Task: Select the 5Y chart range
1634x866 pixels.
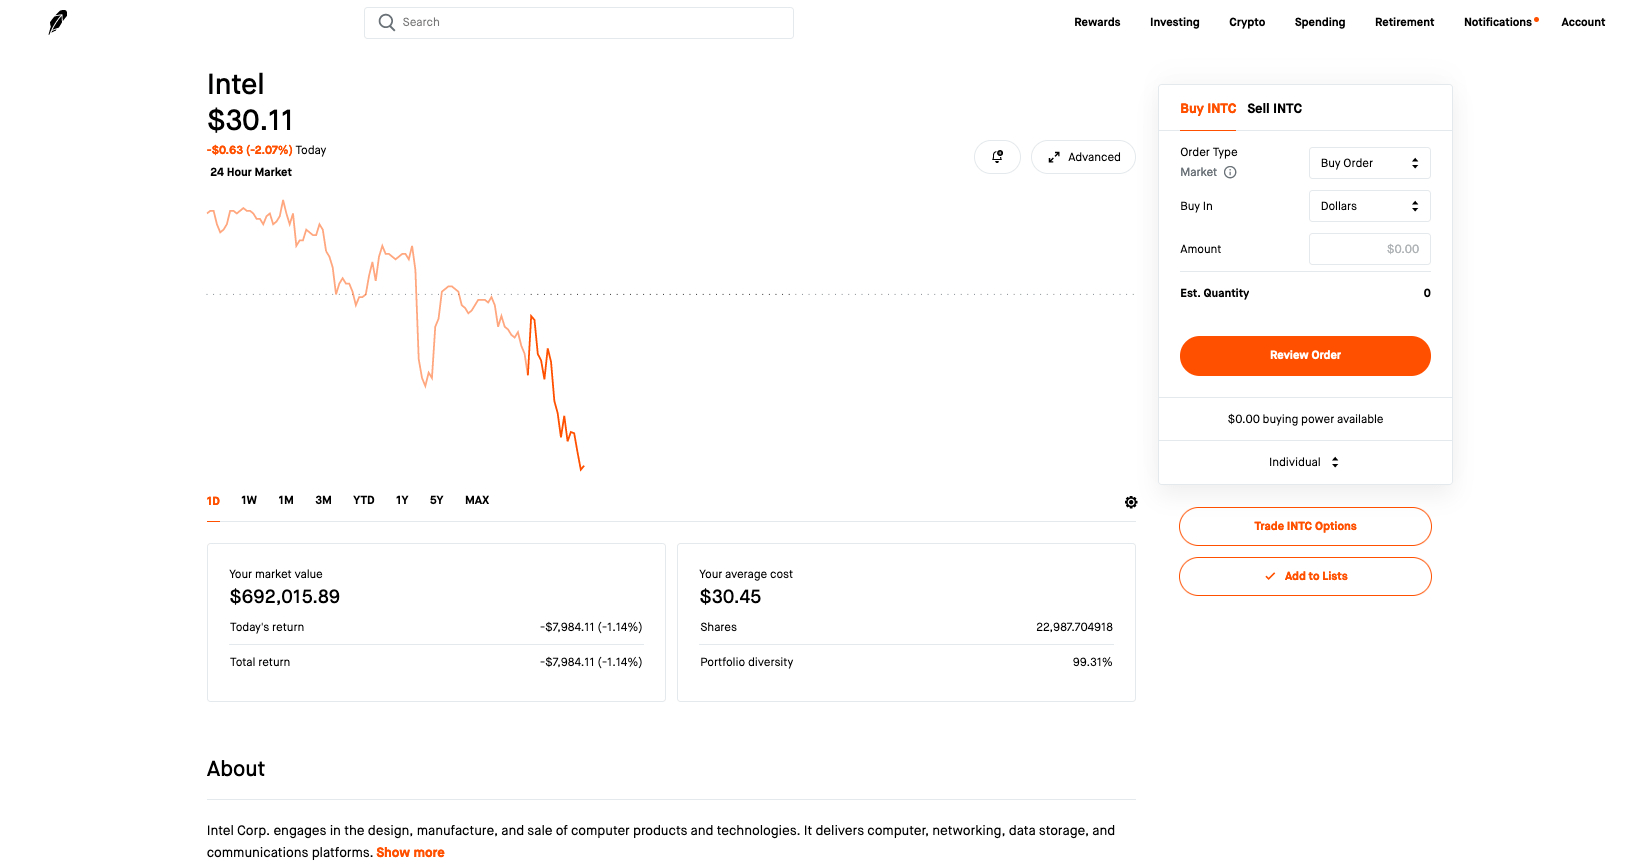Action: pos(436,500)
